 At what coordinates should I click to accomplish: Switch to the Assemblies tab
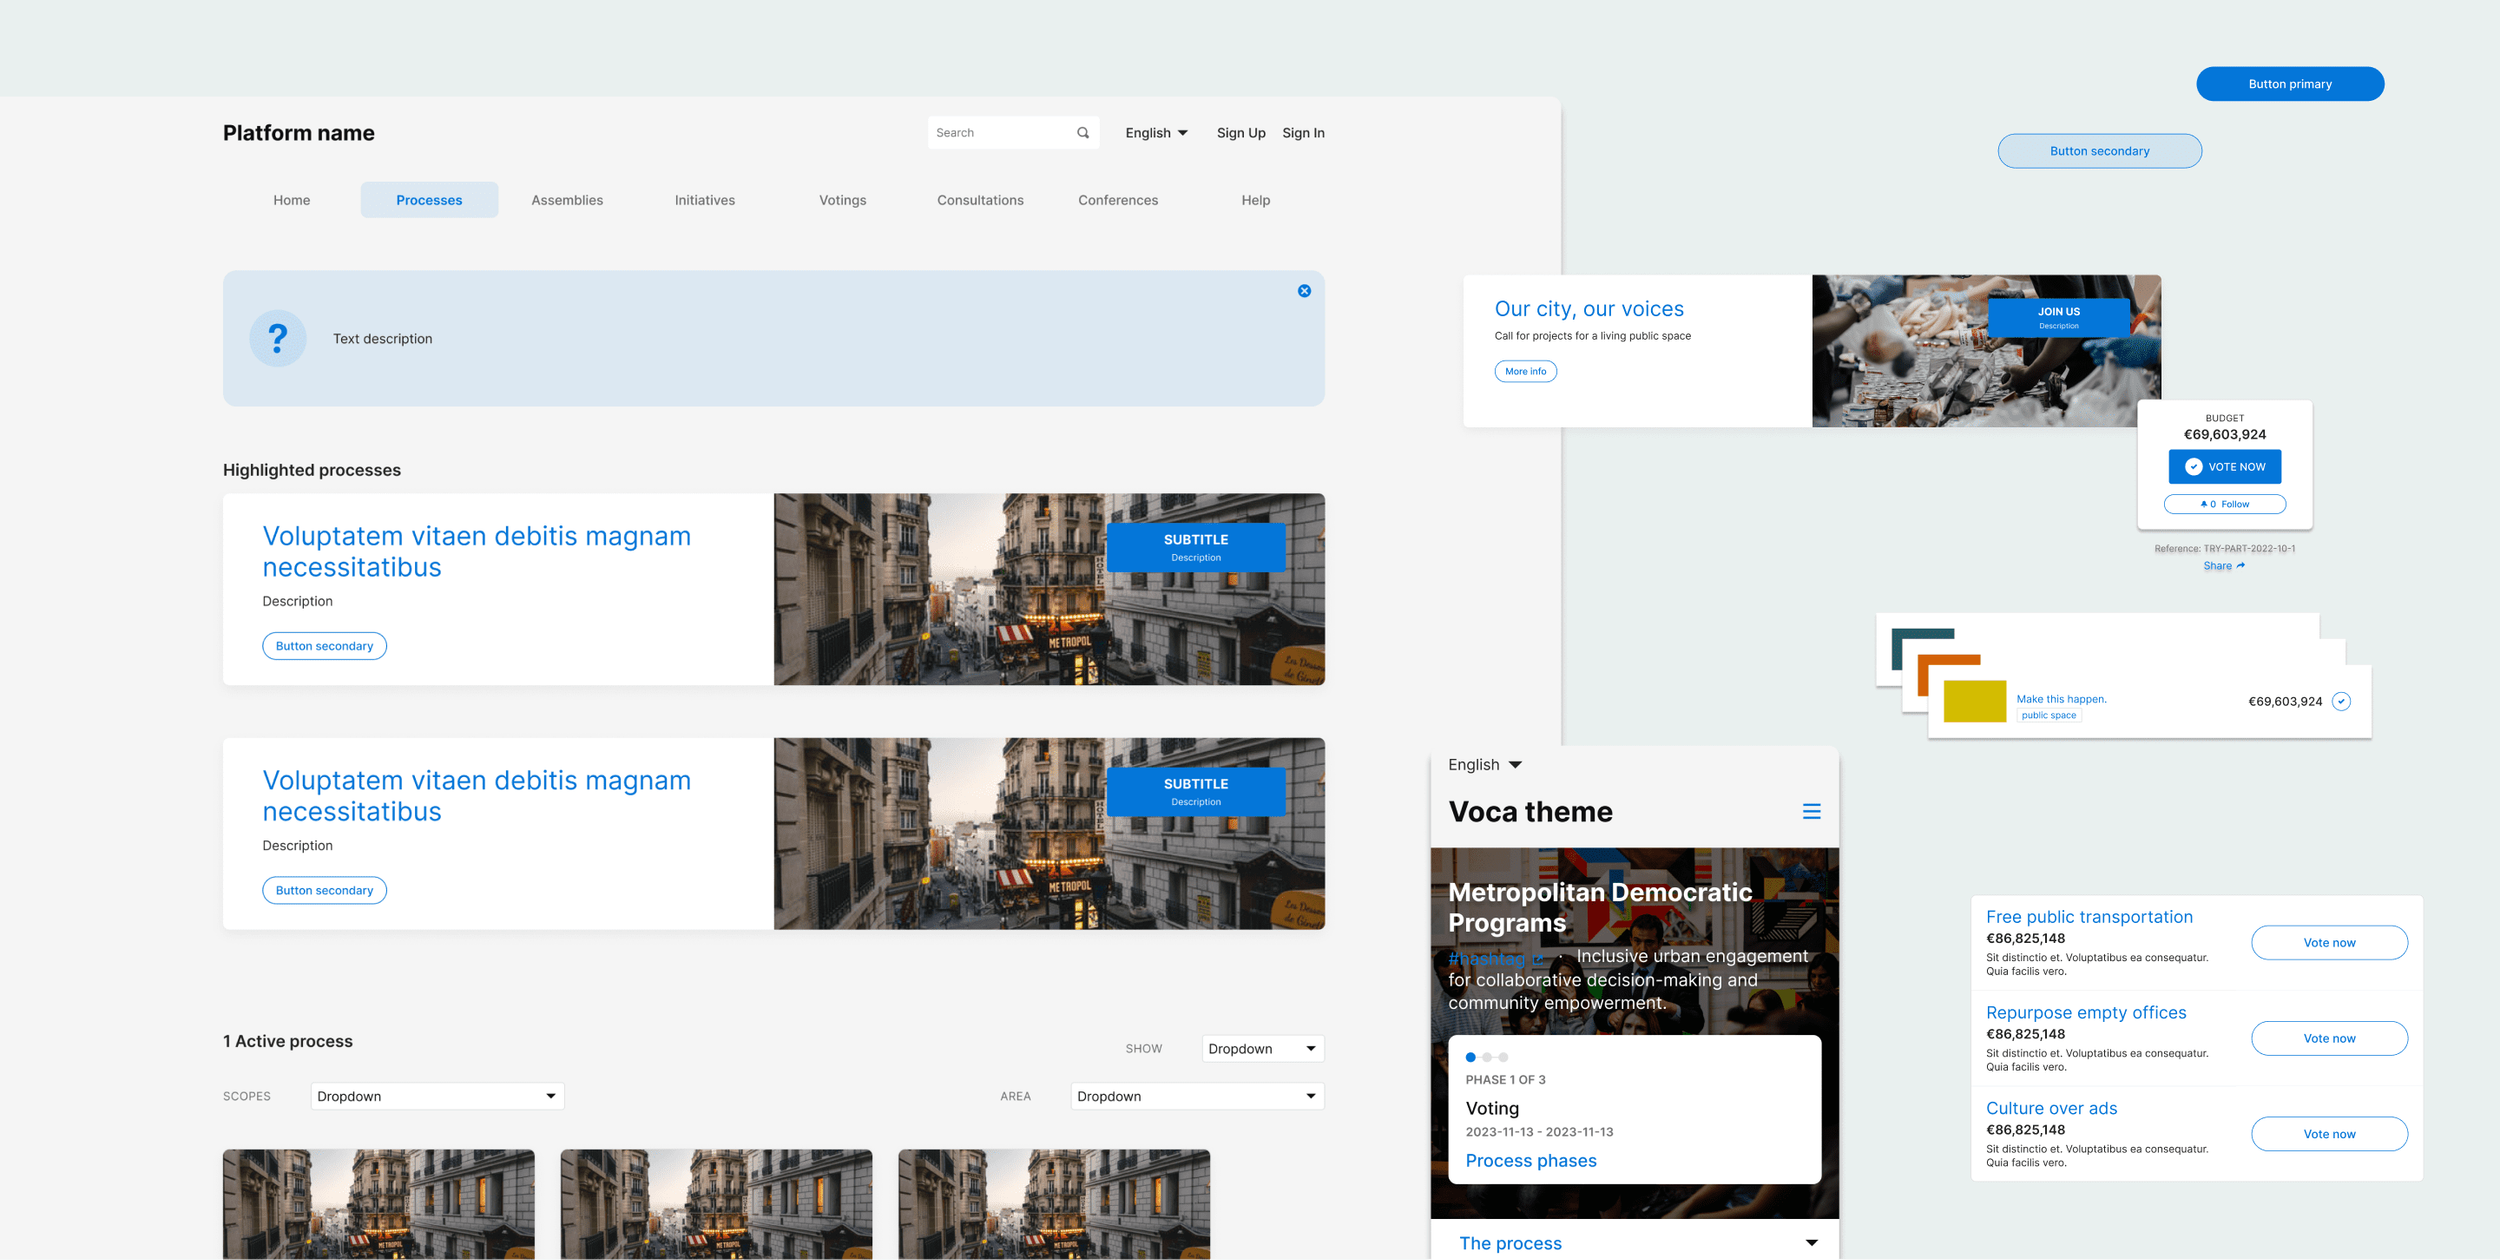[566, 200]
